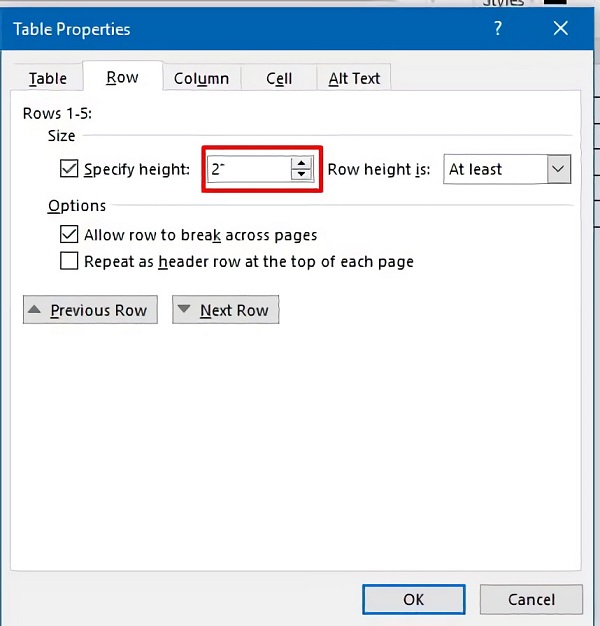Toggle the Specify height checkbox
Image resolution: width=600 pixels, height=626 pixels.
point(69,169)
